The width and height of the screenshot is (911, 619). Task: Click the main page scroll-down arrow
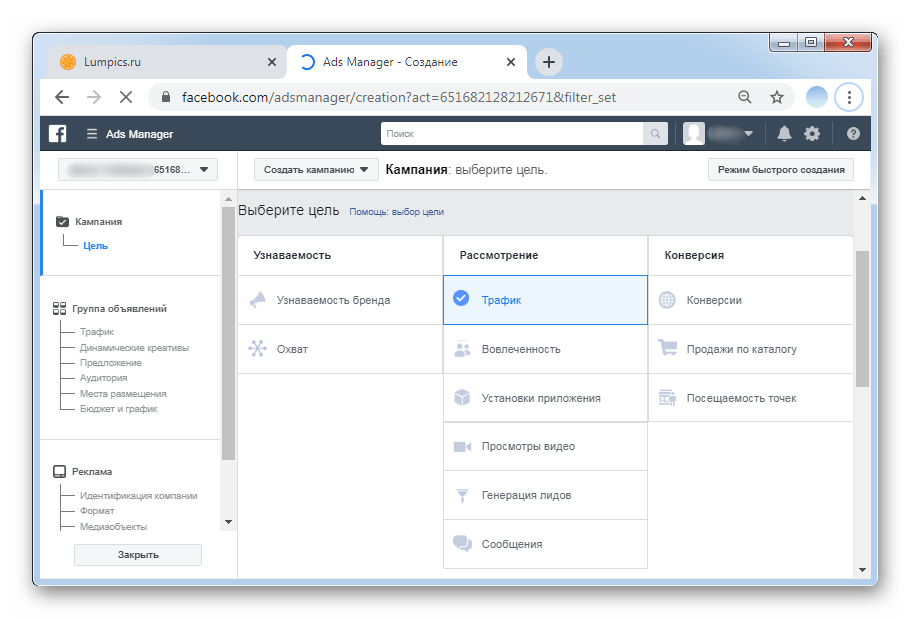862,570
